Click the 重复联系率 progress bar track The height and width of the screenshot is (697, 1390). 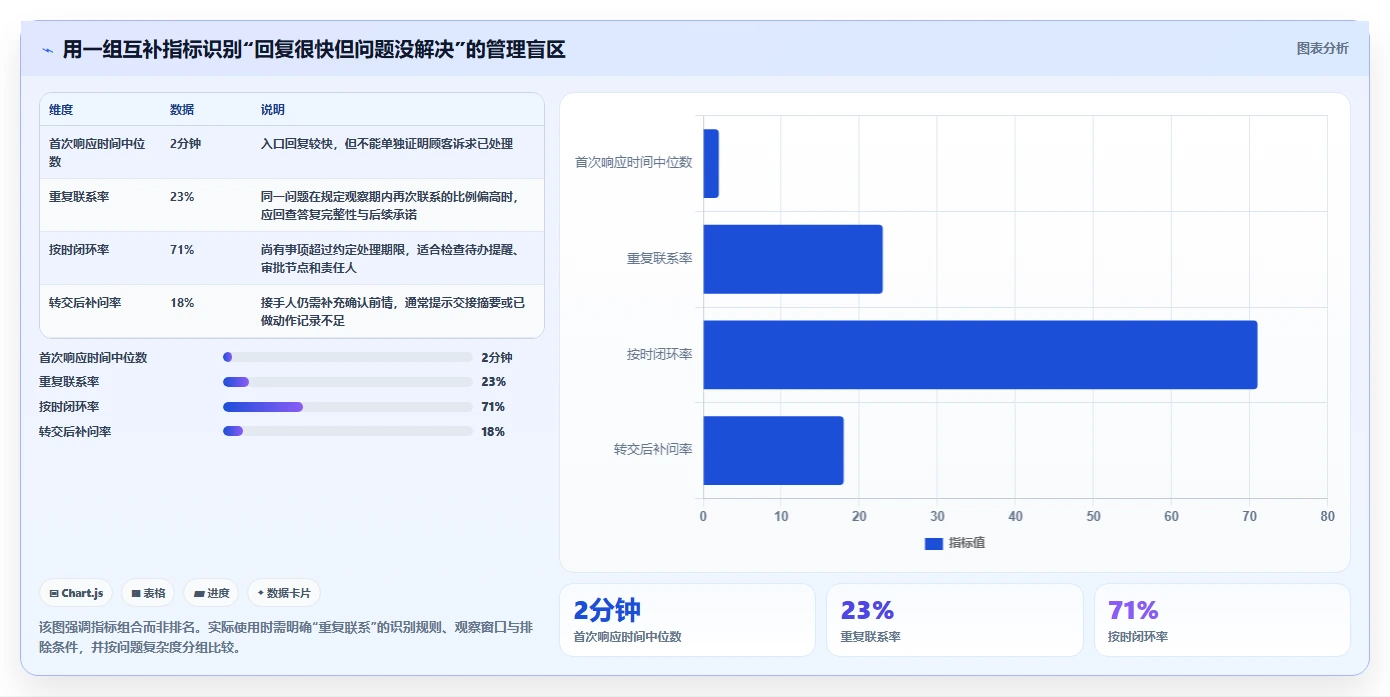(348, 382)
